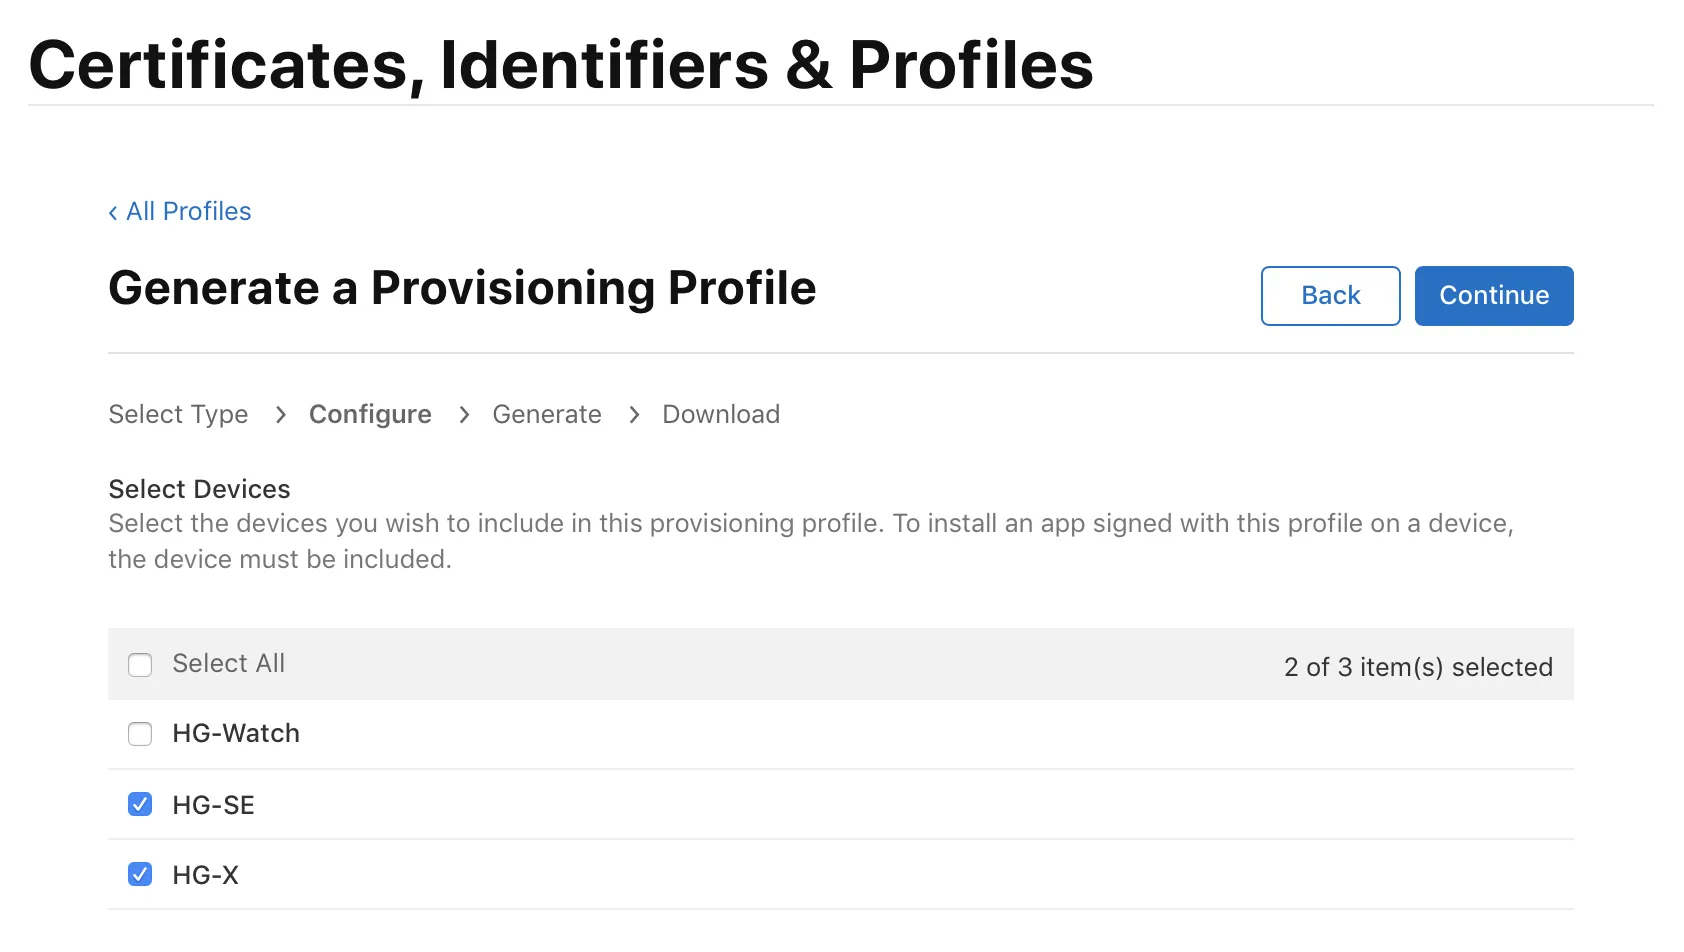Screen dimensions: 1684x952
Task: Deselect the HG-X device checkbox
Action: click(x=140, y=875)
